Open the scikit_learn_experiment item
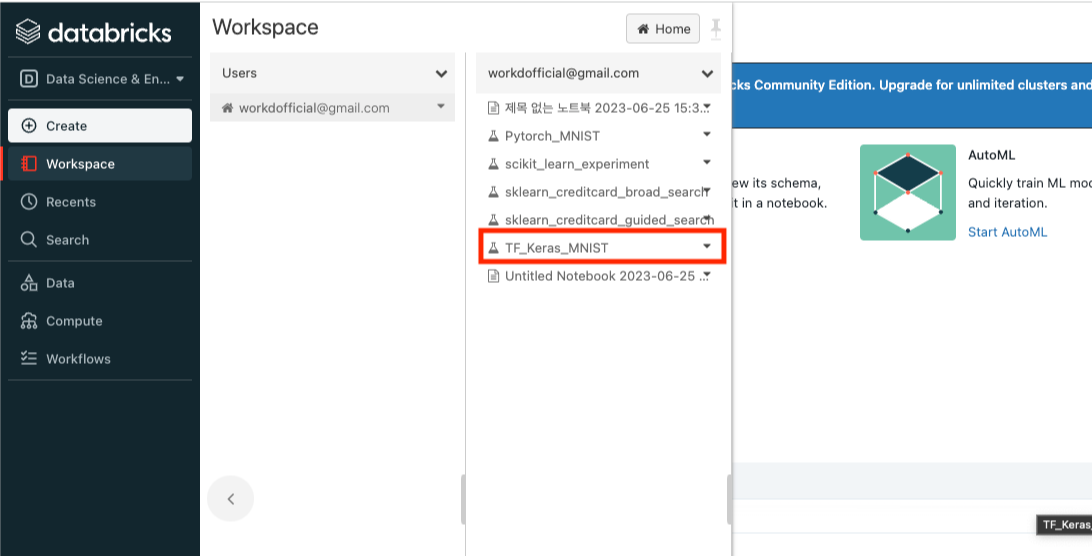 pos(577,164)
